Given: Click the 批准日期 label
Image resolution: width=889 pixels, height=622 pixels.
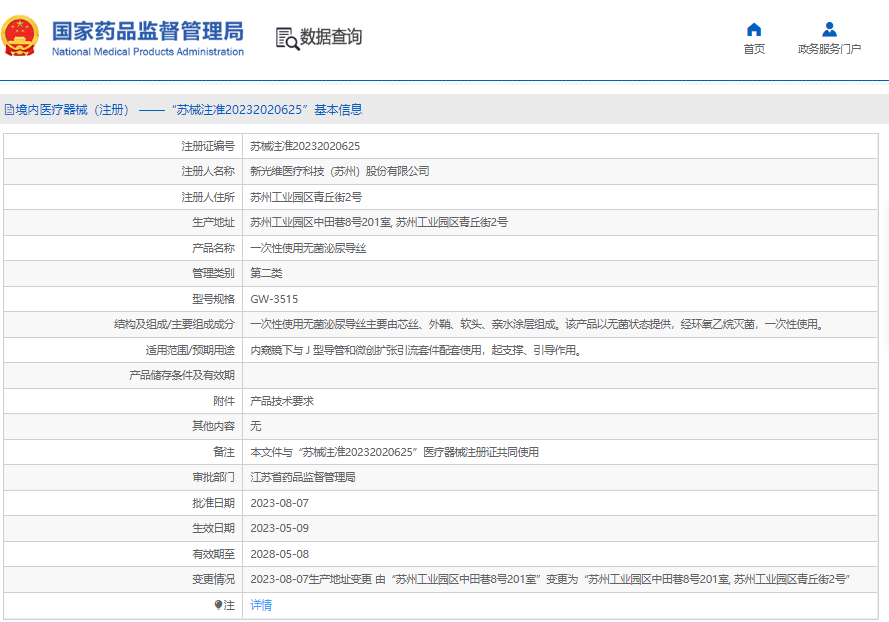Looking at the screenshot, I should coord(213,503).
